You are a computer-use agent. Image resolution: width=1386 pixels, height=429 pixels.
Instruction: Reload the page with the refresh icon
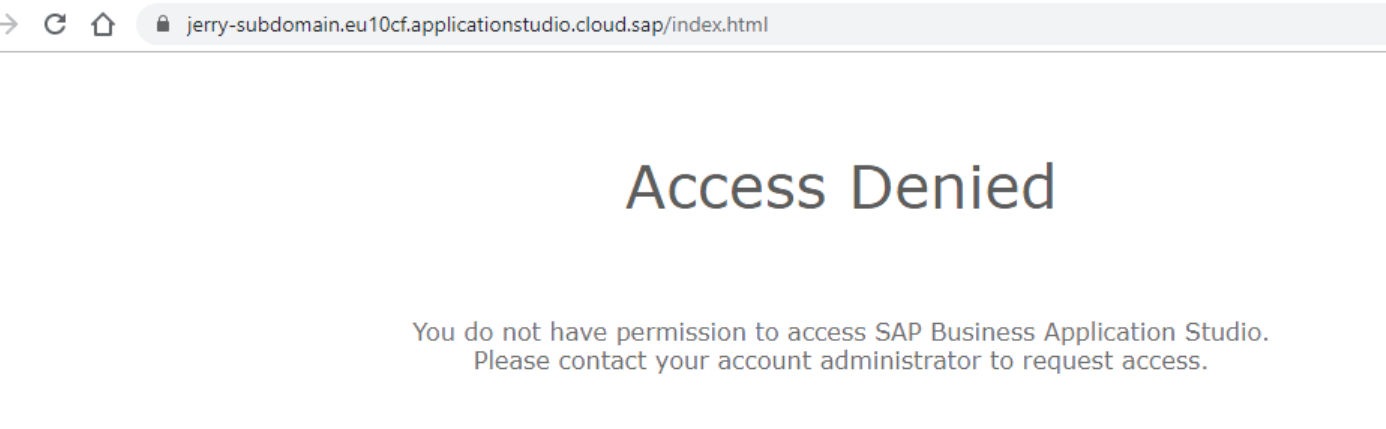point(63,25)
